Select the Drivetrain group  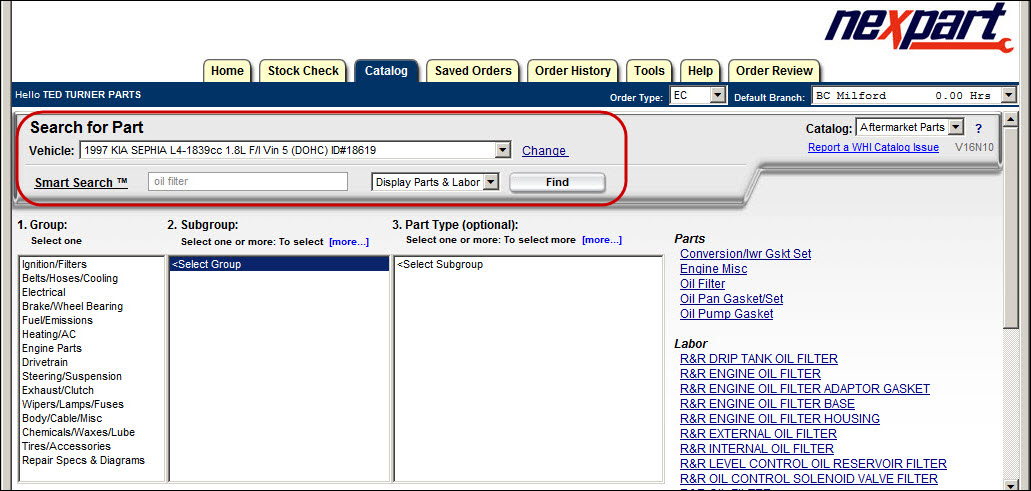coord(45,362)
